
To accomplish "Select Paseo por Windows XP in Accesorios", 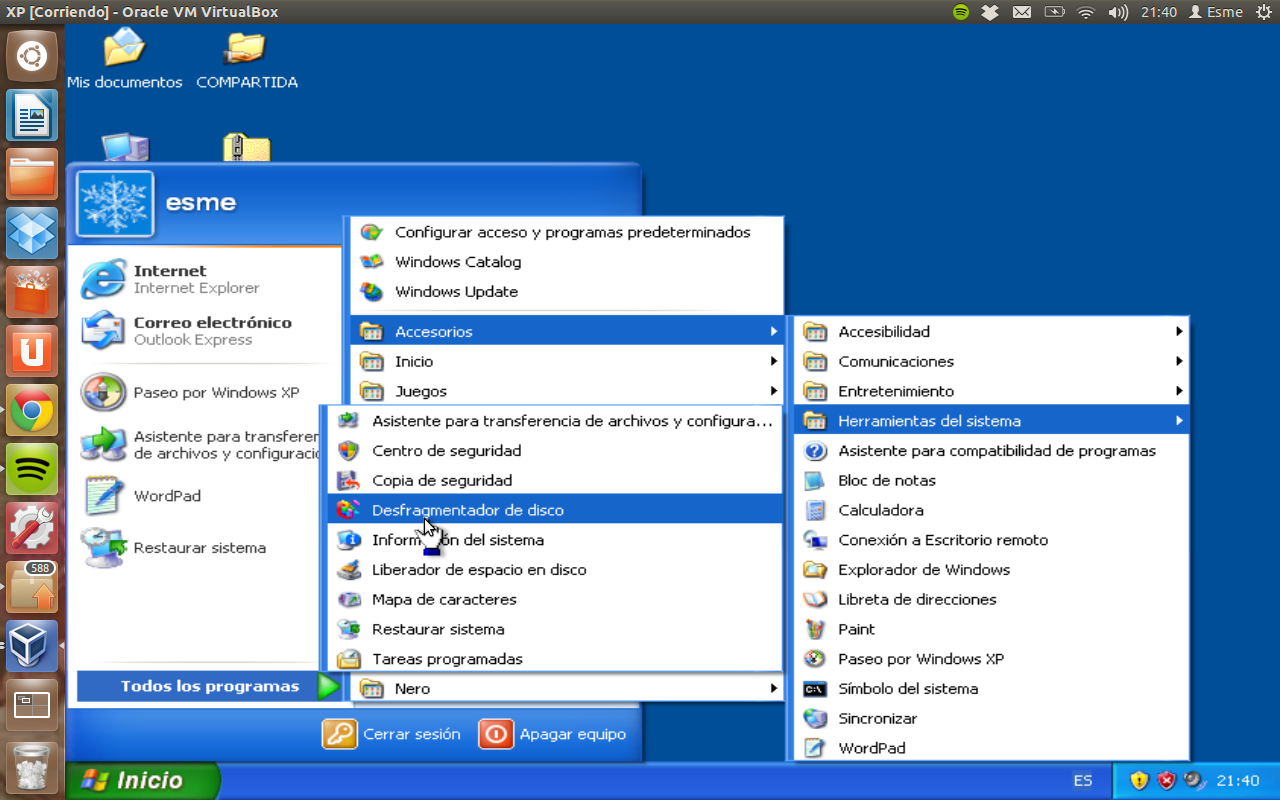I will click(991, 659).
